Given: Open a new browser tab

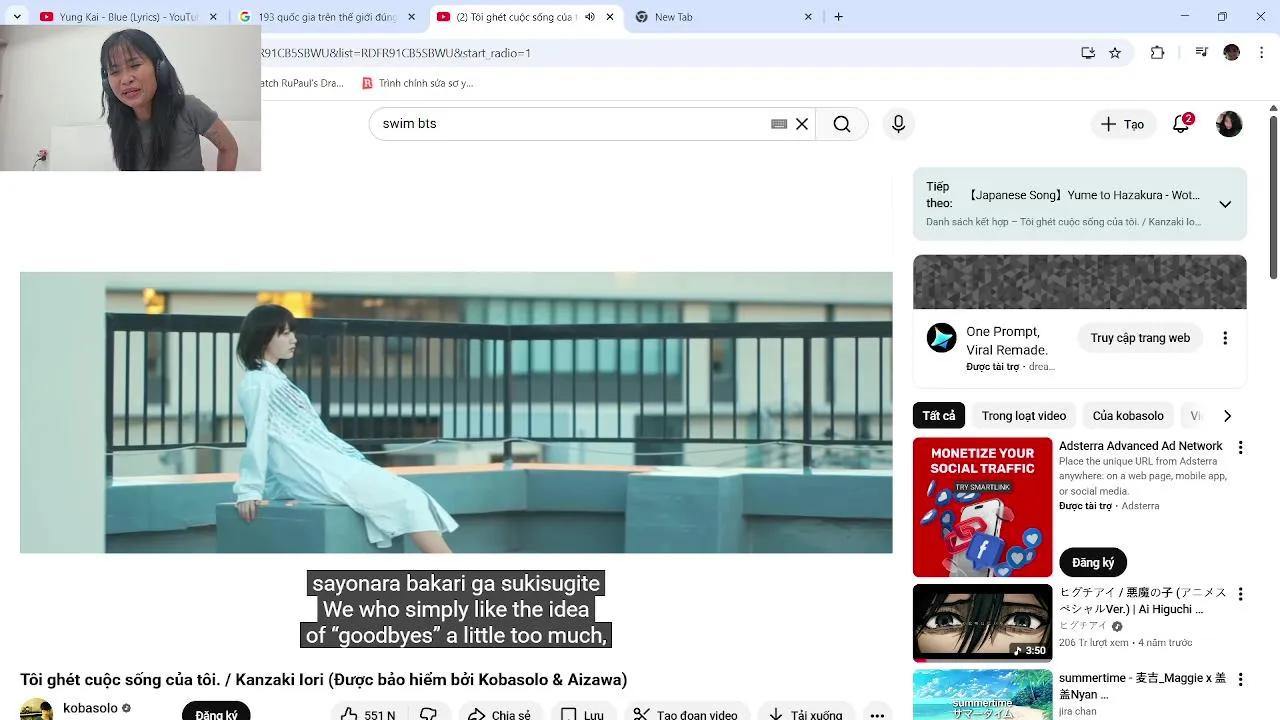Looking at the screenshot, I should (838, 17).
